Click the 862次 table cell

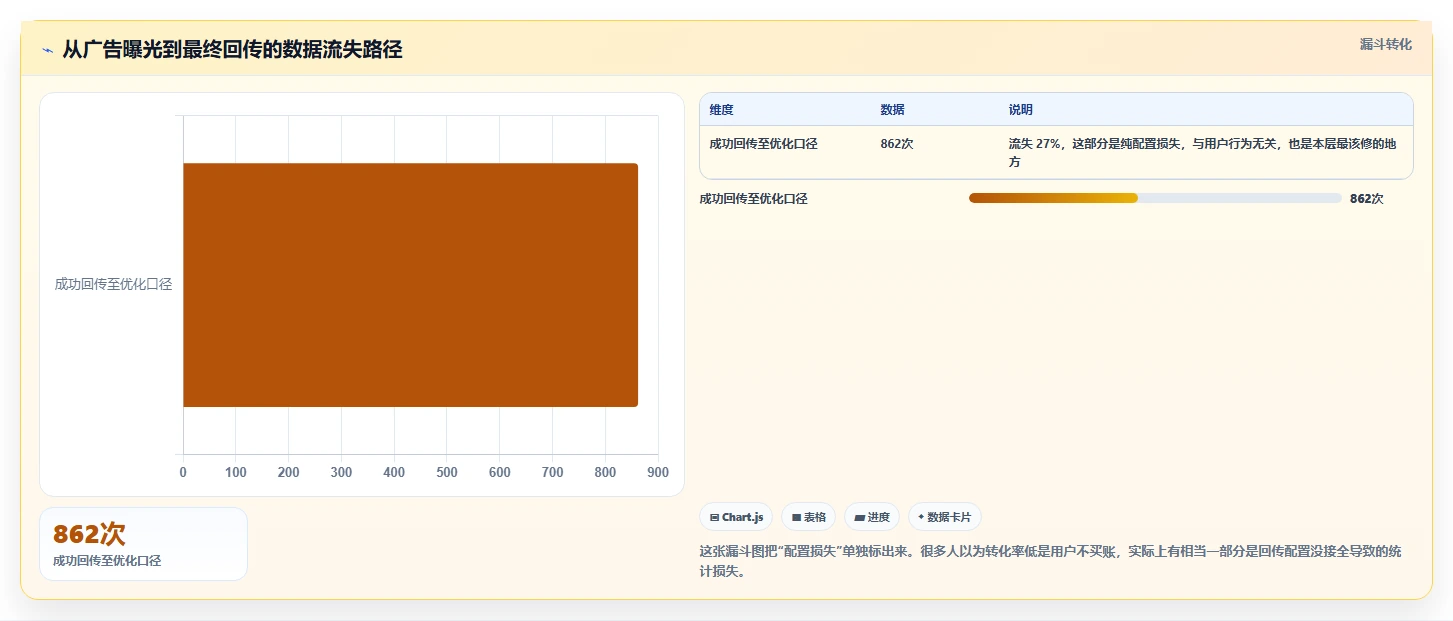pyautogui.click(x=897, y=144)
